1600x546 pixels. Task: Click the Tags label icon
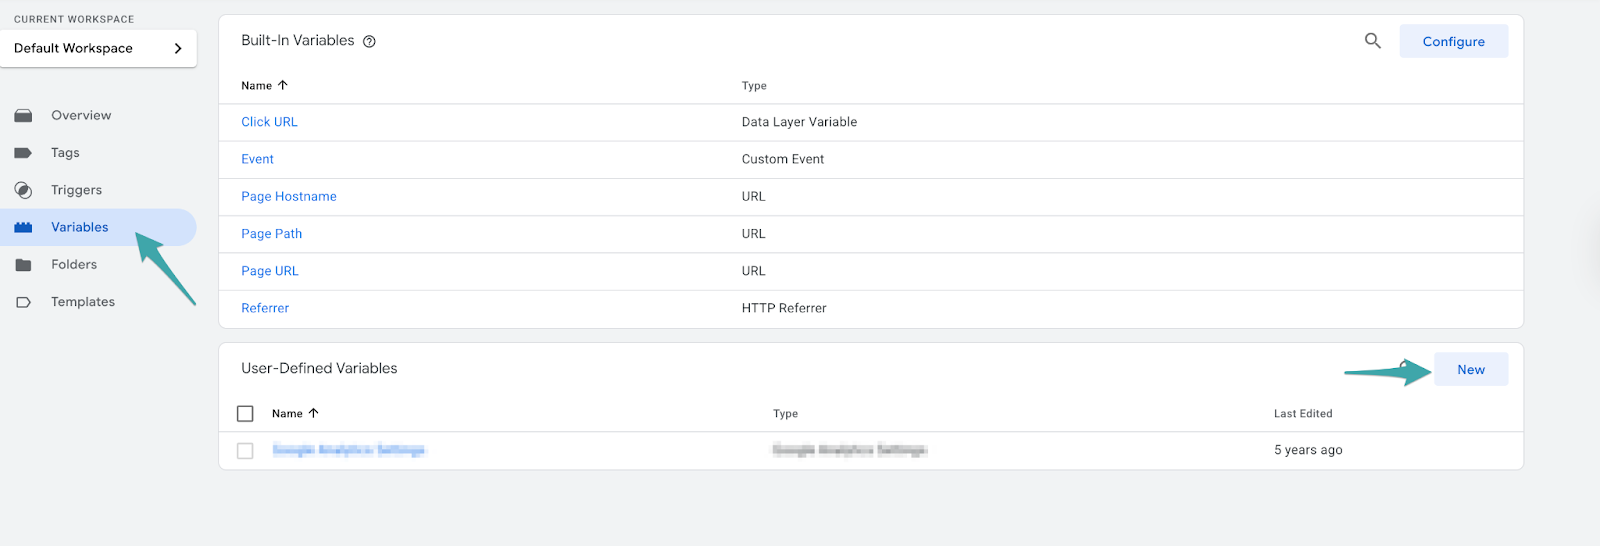click(x=23, y=153)
